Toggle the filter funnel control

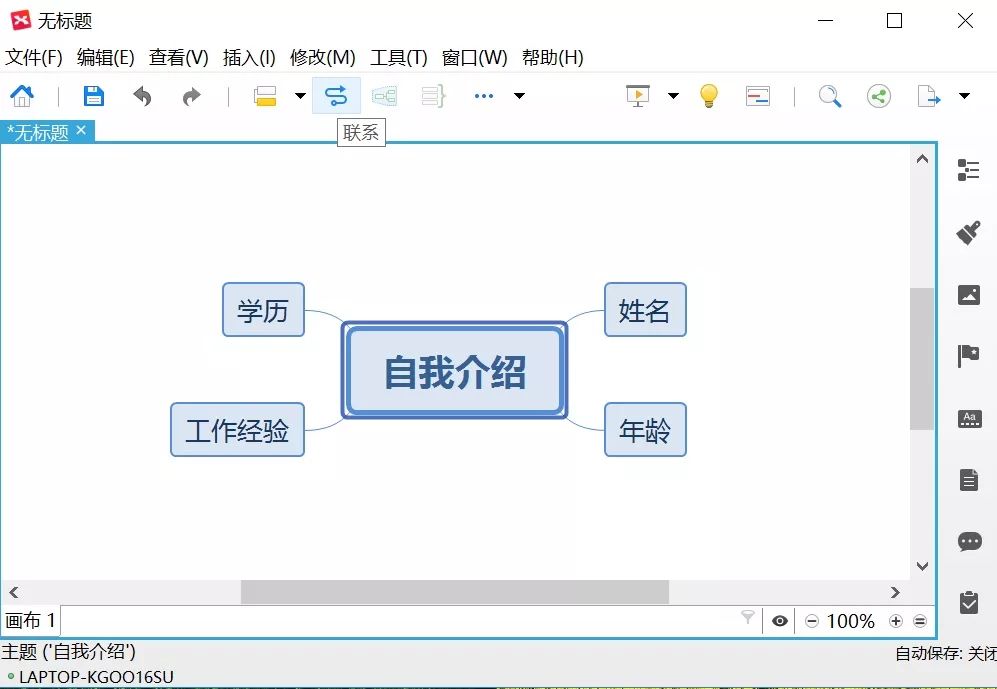[748, 620]
